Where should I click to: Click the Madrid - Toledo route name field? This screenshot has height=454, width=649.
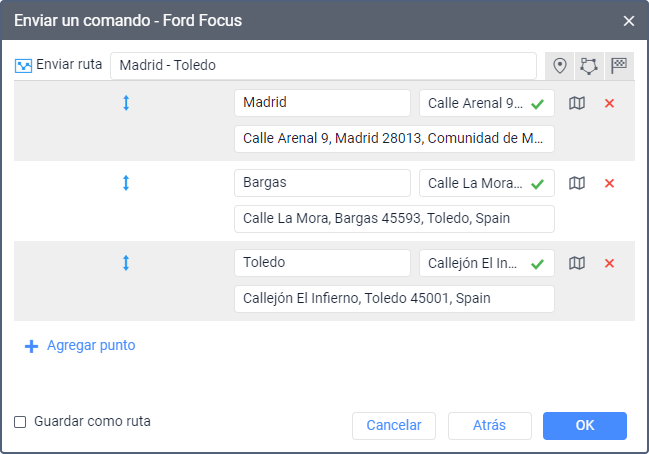click(324, 65)
